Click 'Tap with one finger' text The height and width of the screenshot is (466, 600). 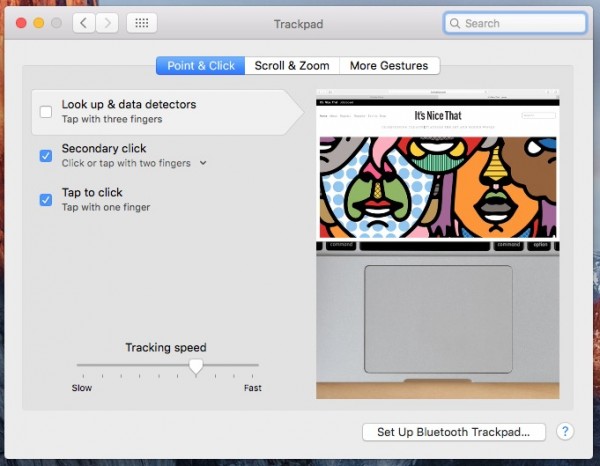point(106,207)
